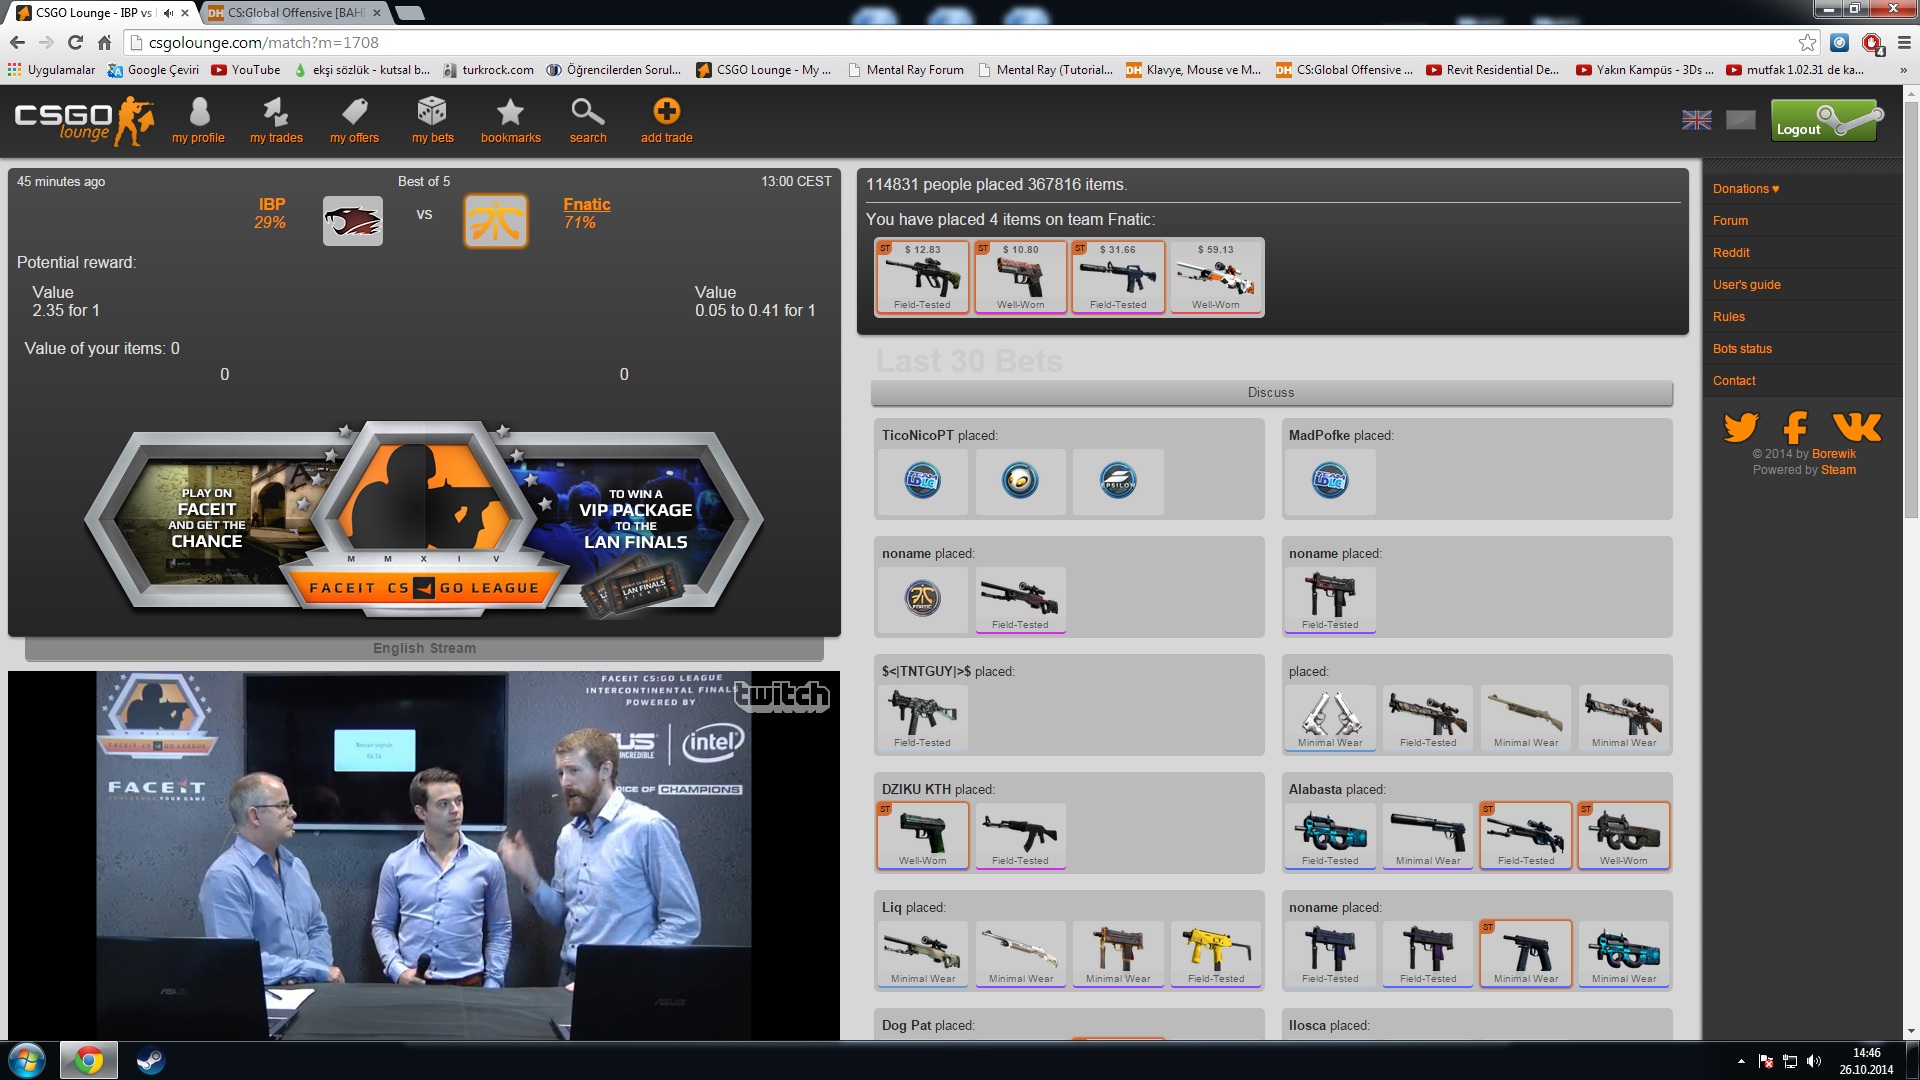Open the Reddit sidebar link
Viewport: 1920px width, 1080px height.
pyautogui.click(x=1731, y=253)
